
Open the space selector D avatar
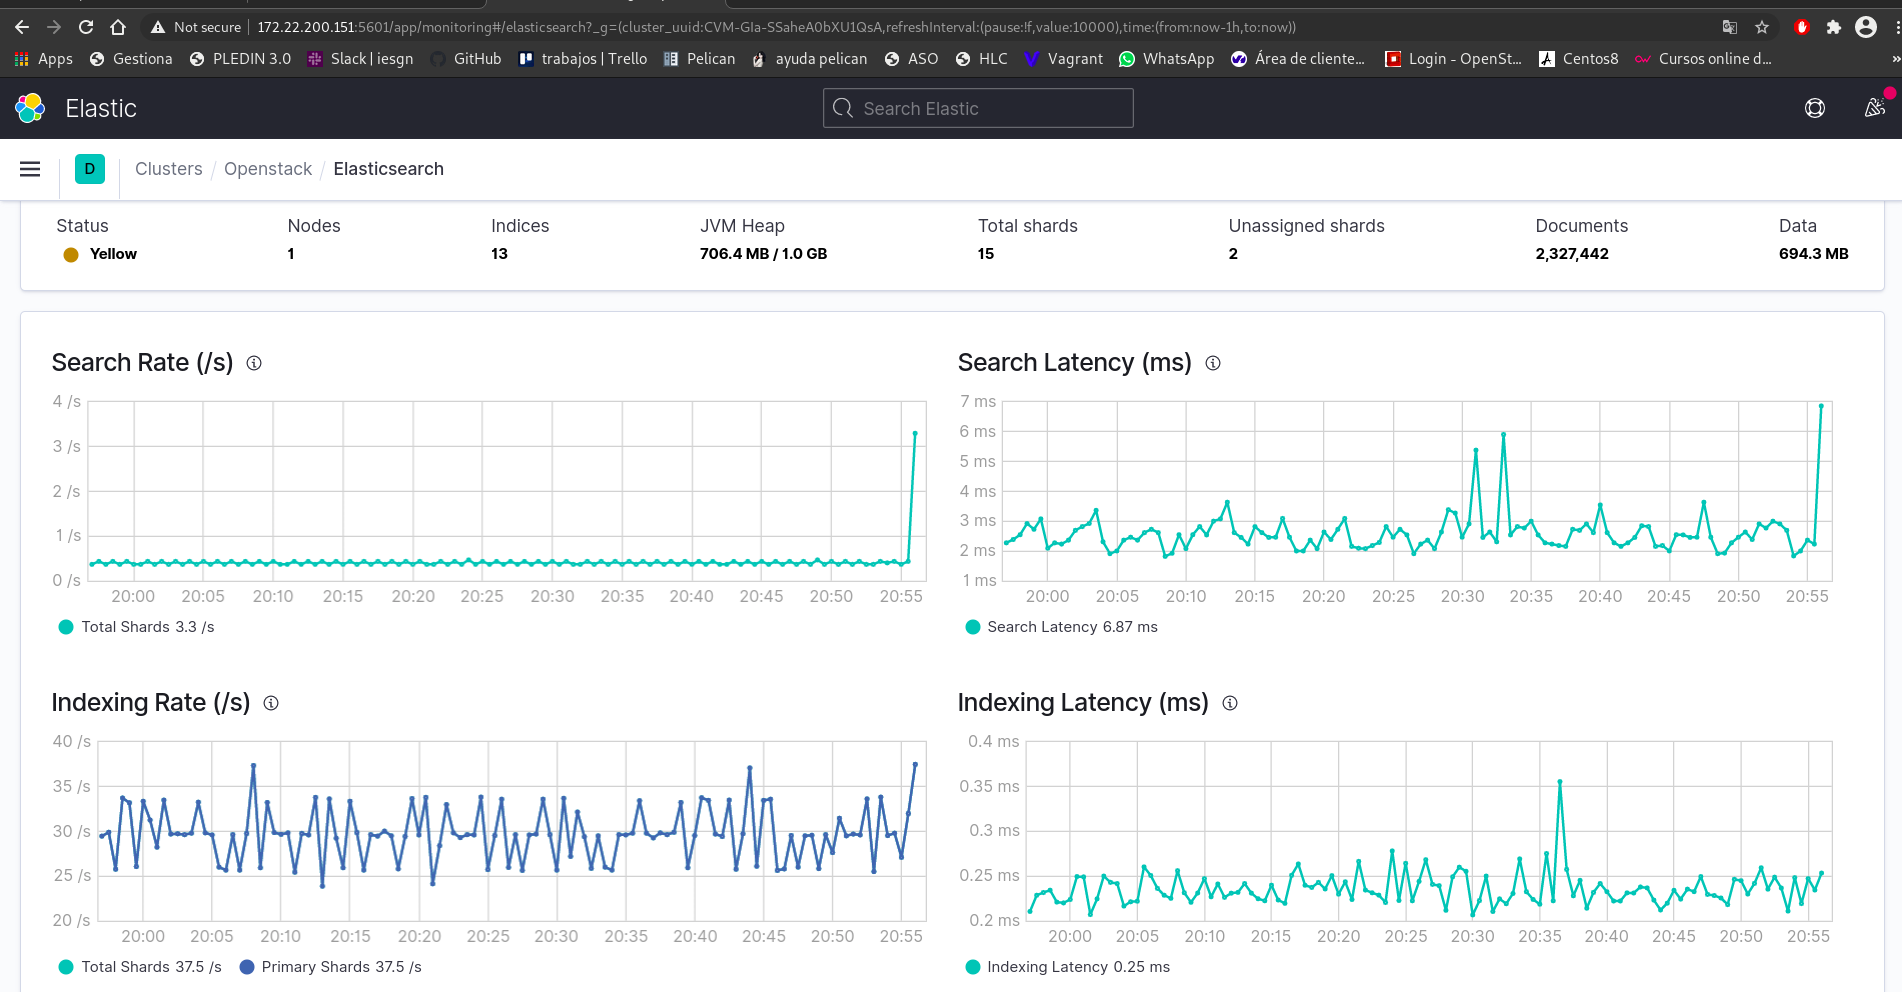tap(90, 169)
